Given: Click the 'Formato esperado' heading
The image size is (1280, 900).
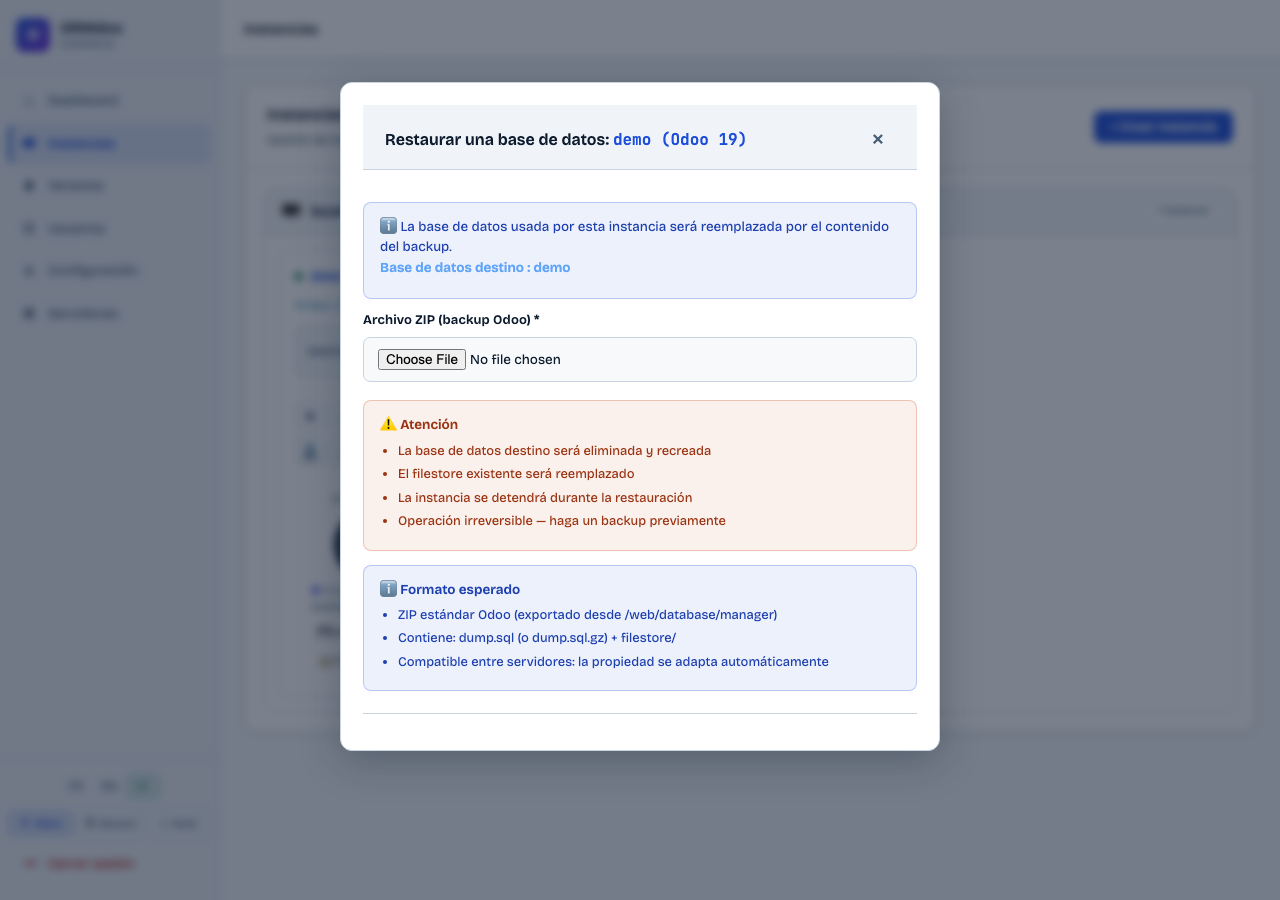Looking at the screenshot, I should [460, 590].
